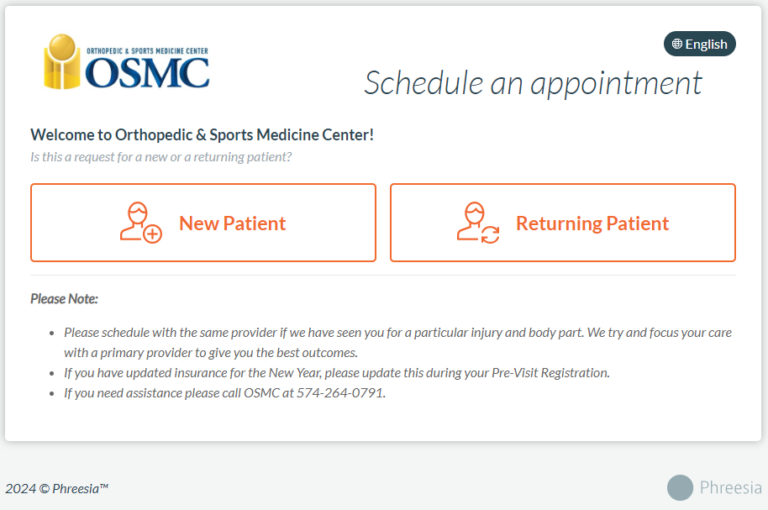Open the English language selector
This screenshot has height=510, width=768.
700,44
